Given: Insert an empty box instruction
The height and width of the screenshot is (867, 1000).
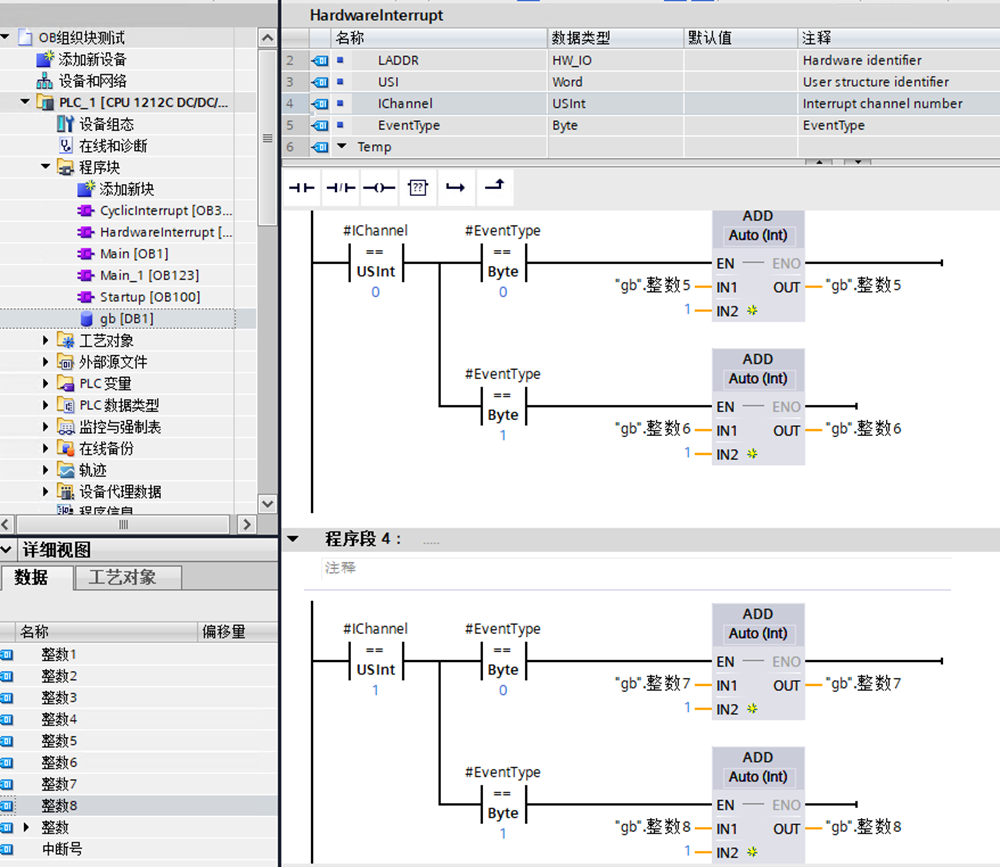Looking at the screenshot, I should pyautogui.click(x=417, y=187).
